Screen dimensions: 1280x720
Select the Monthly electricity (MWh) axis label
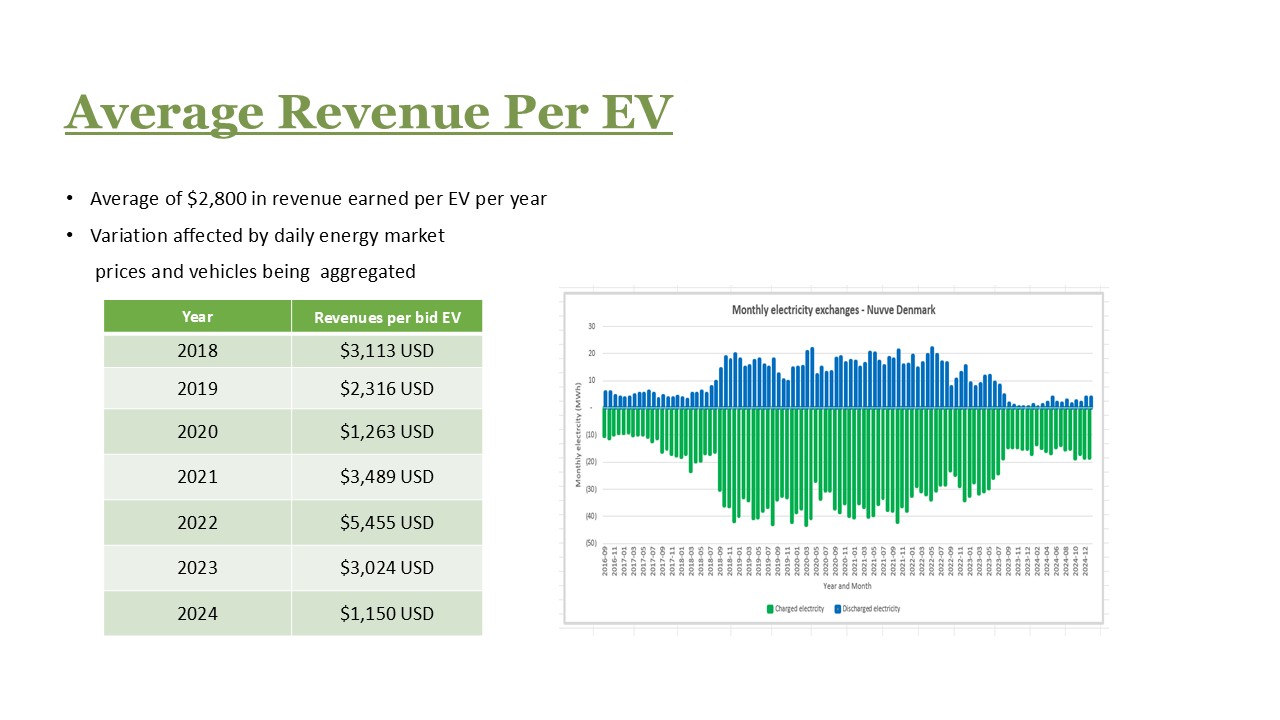pos(578,435)
